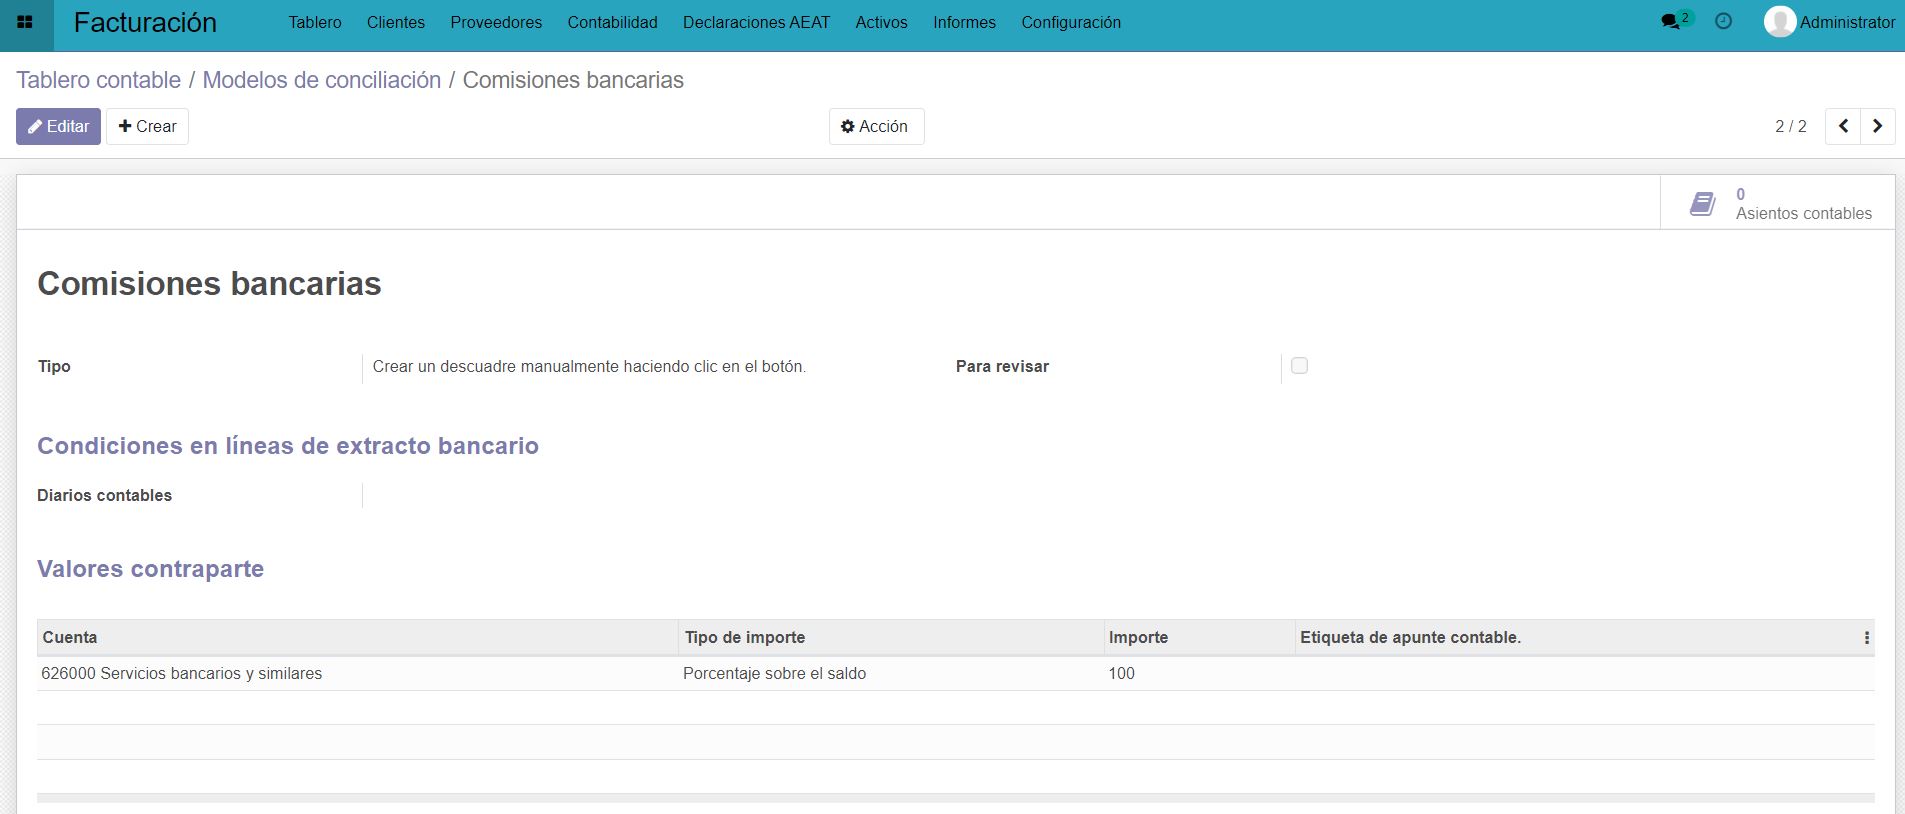
Task: Click the Administrator user avatar
Action: click(x=1779, y=22)
